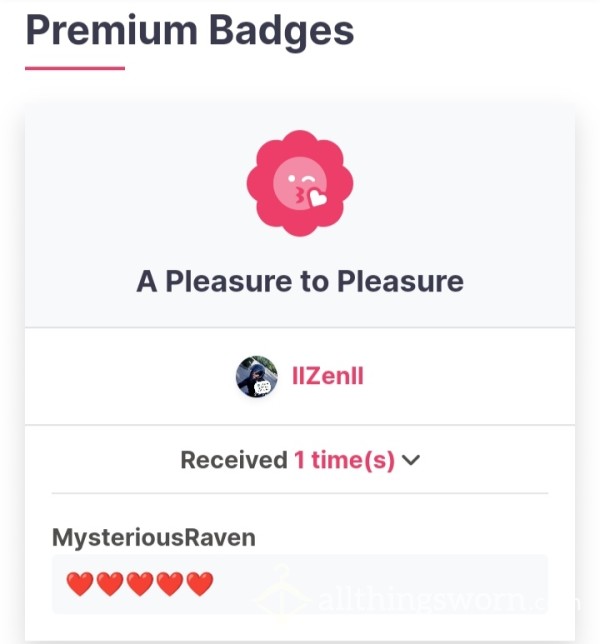Click the last red heart emoji
Screen dimensions: 600x644
pyautogui.click(x=200, y=584)
